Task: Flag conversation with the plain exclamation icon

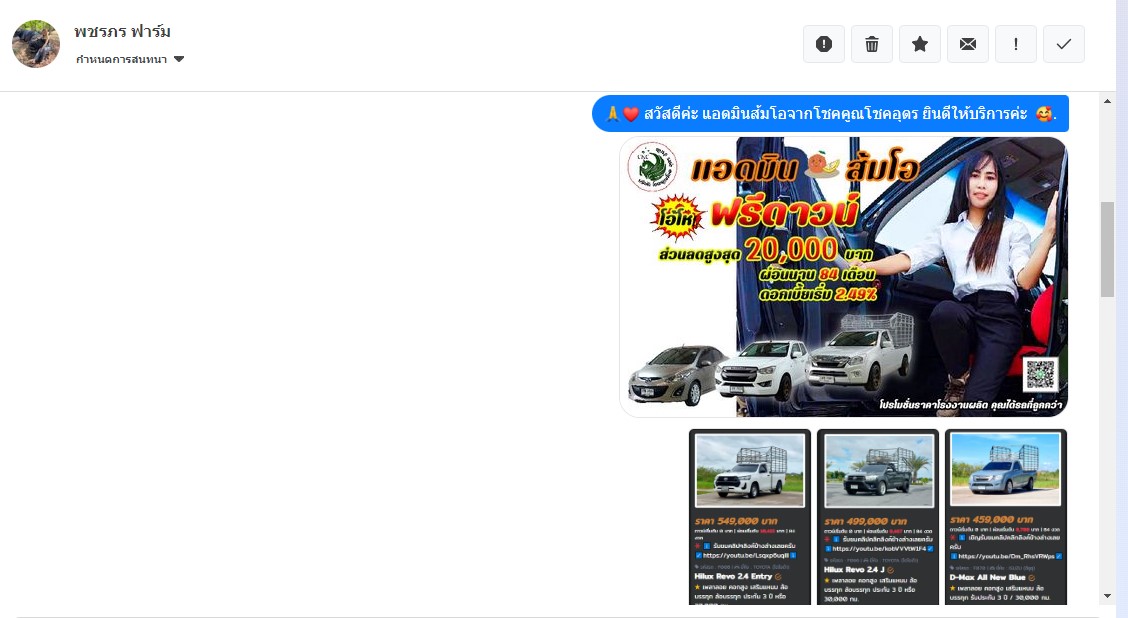Action: click(1016, 44)
